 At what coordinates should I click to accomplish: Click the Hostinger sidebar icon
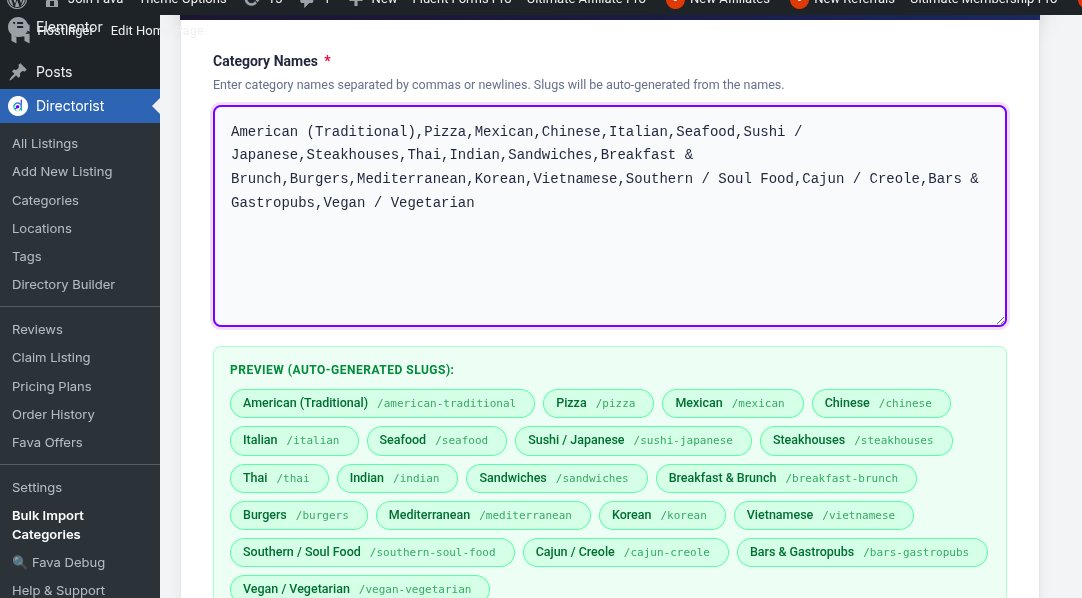coord(19,30)
